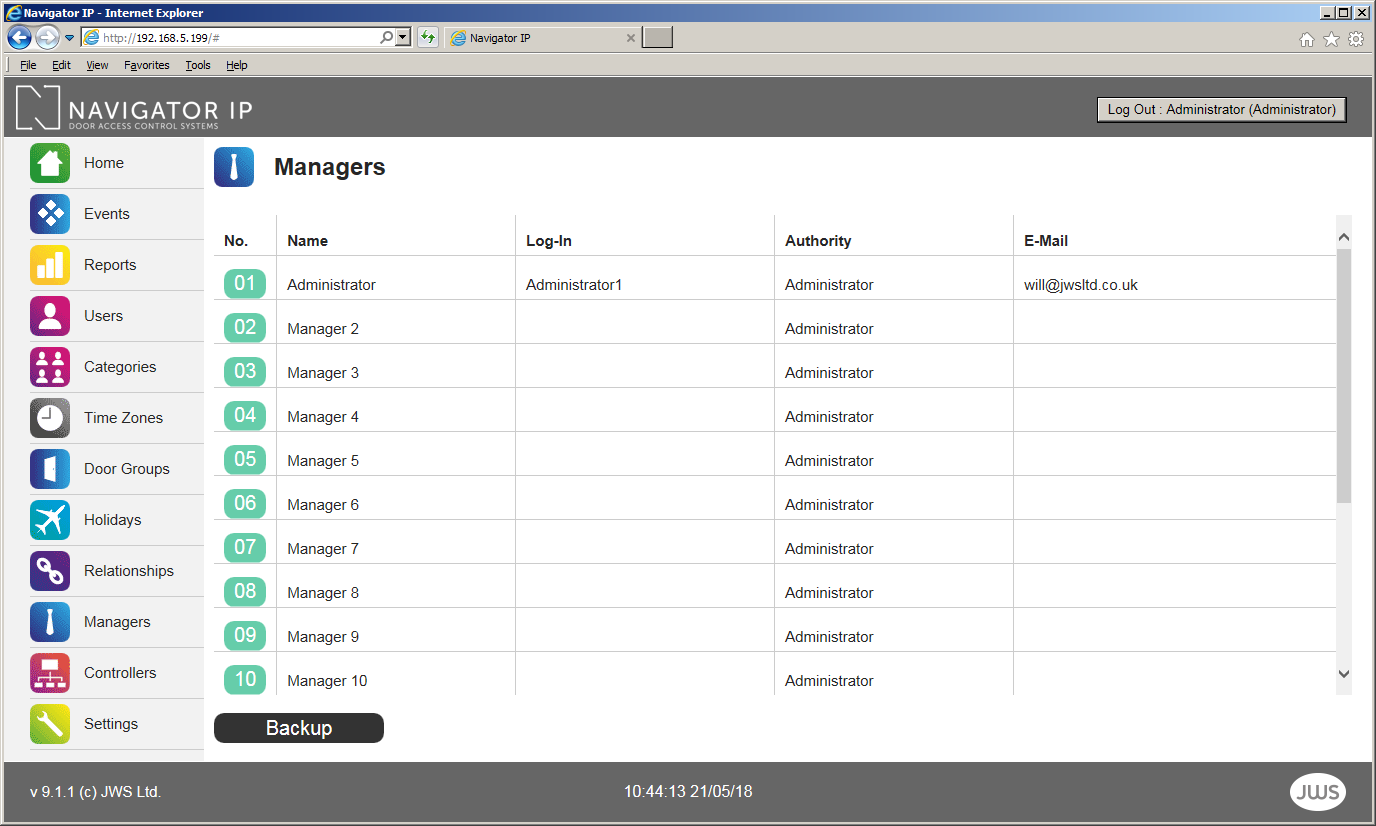1376x826 pixels.
Task: Open the File menu
Action: click(28, 65)
